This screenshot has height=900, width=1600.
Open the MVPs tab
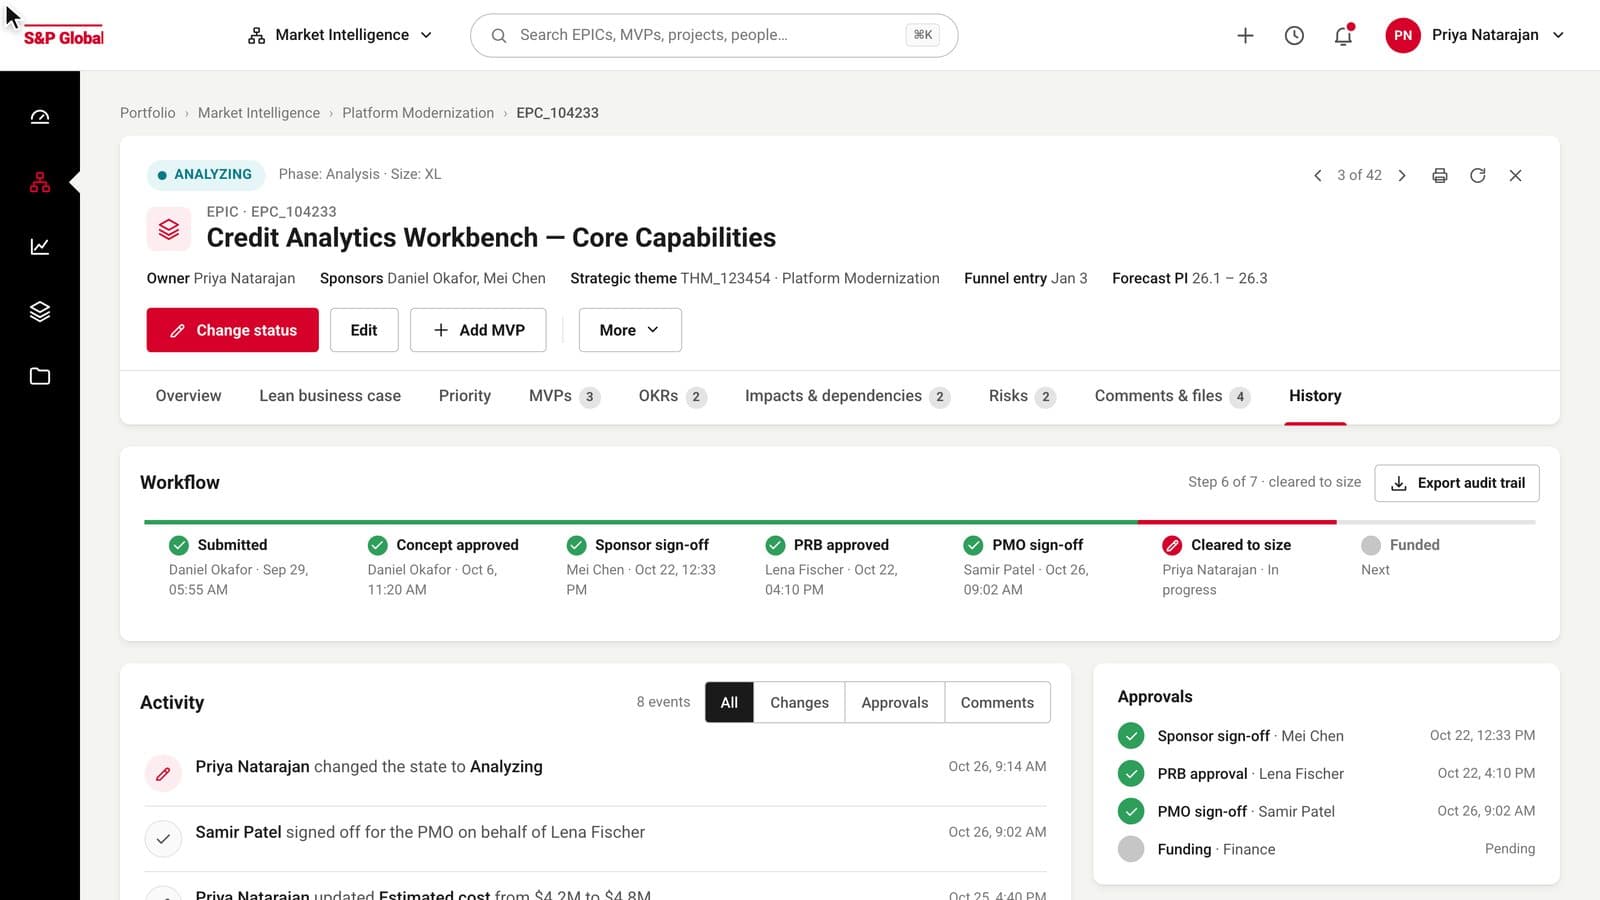[x=564, y=396]
